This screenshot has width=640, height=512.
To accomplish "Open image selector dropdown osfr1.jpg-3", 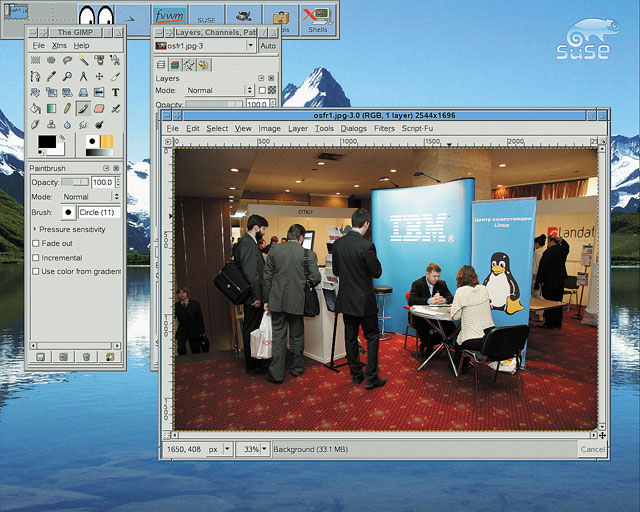I will click(x=205, y=46).
